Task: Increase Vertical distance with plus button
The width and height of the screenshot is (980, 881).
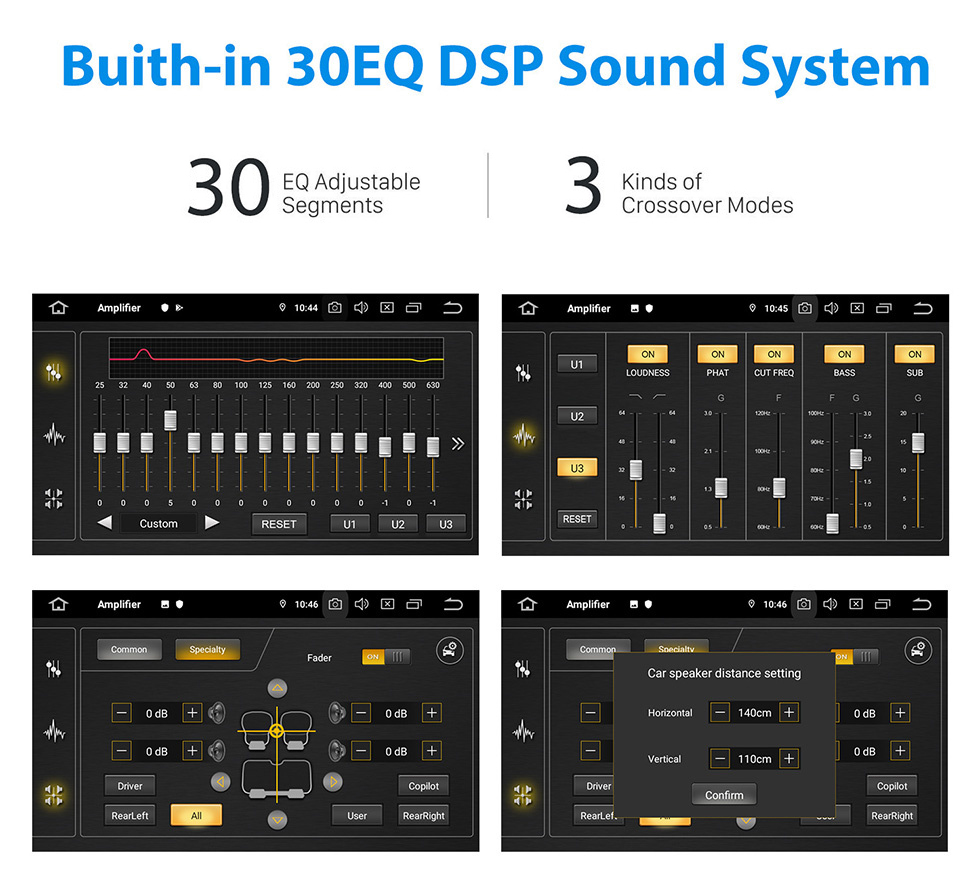Action: coord(789,759)
